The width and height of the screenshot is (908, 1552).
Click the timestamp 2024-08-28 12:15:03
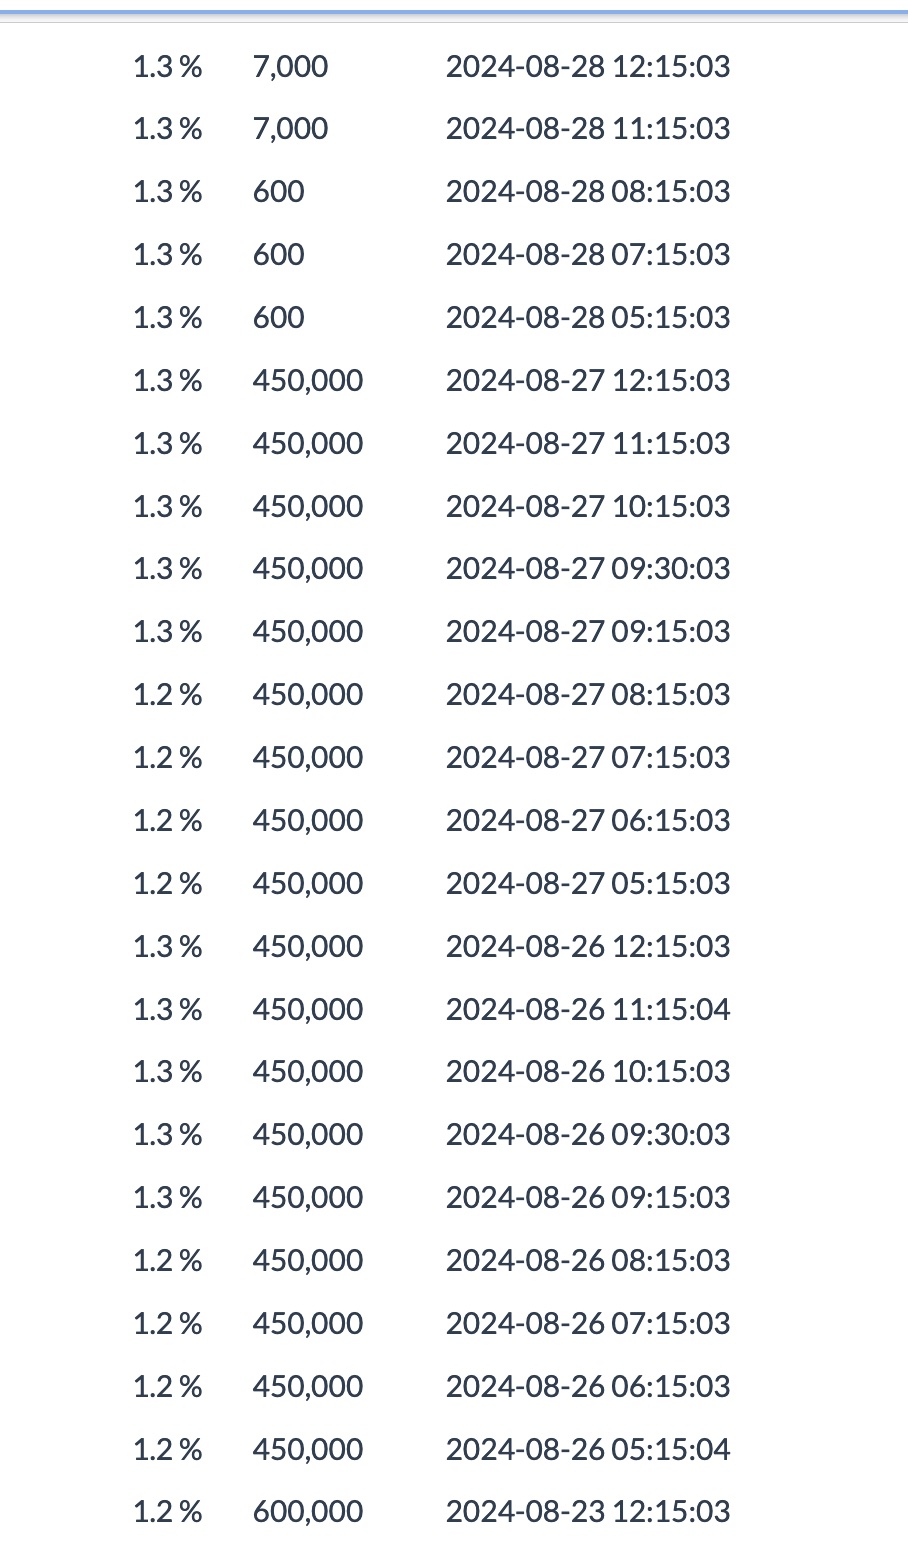pyautogui.click(x=588, y=67)
